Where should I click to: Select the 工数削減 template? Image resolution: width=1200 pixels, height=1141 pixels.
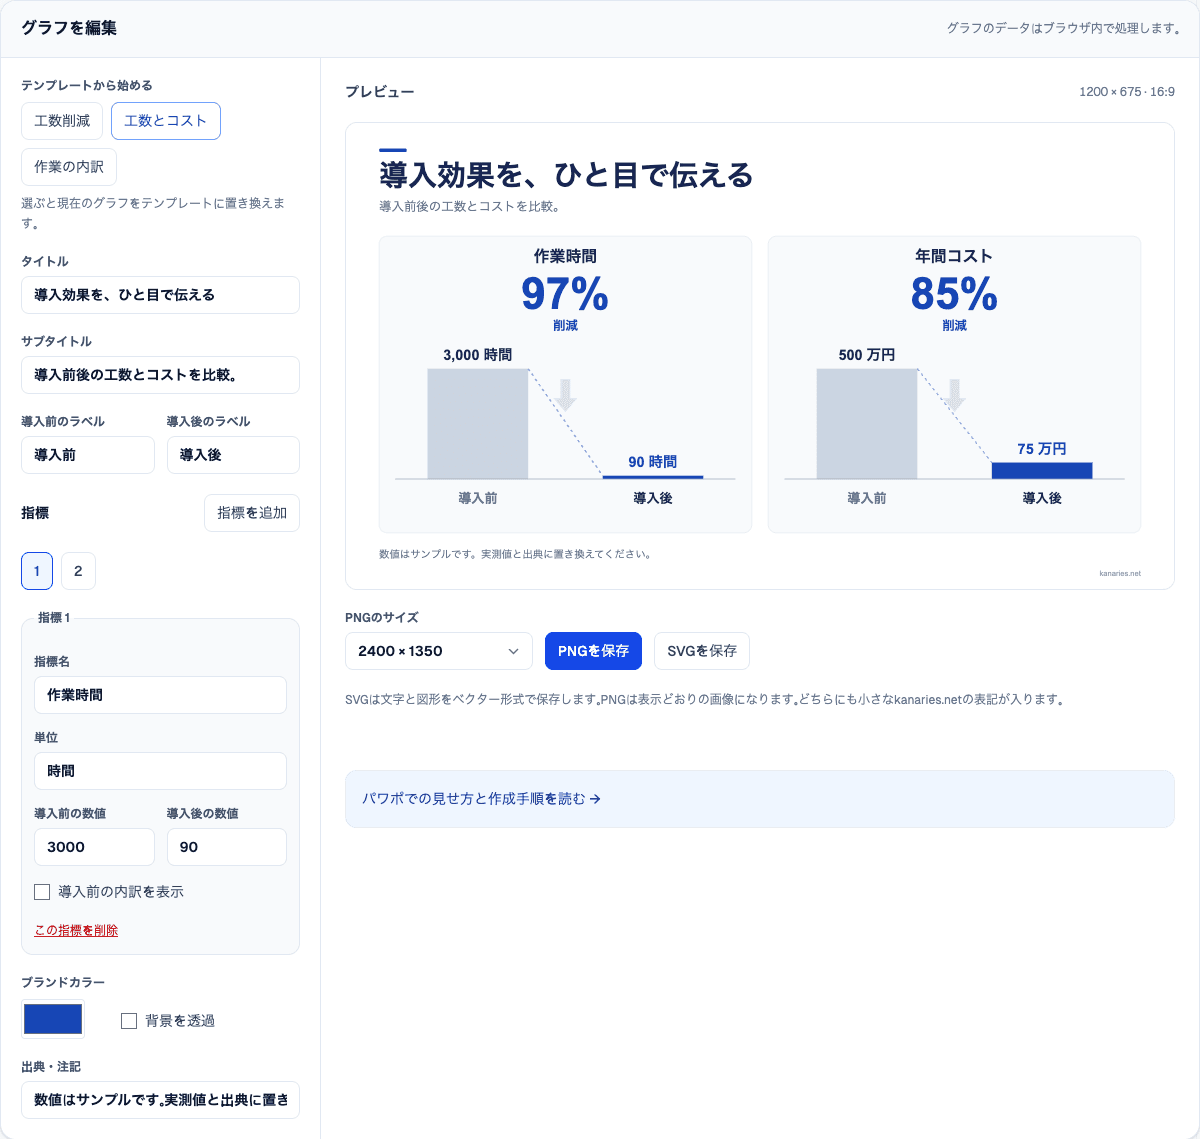point(62,121)
